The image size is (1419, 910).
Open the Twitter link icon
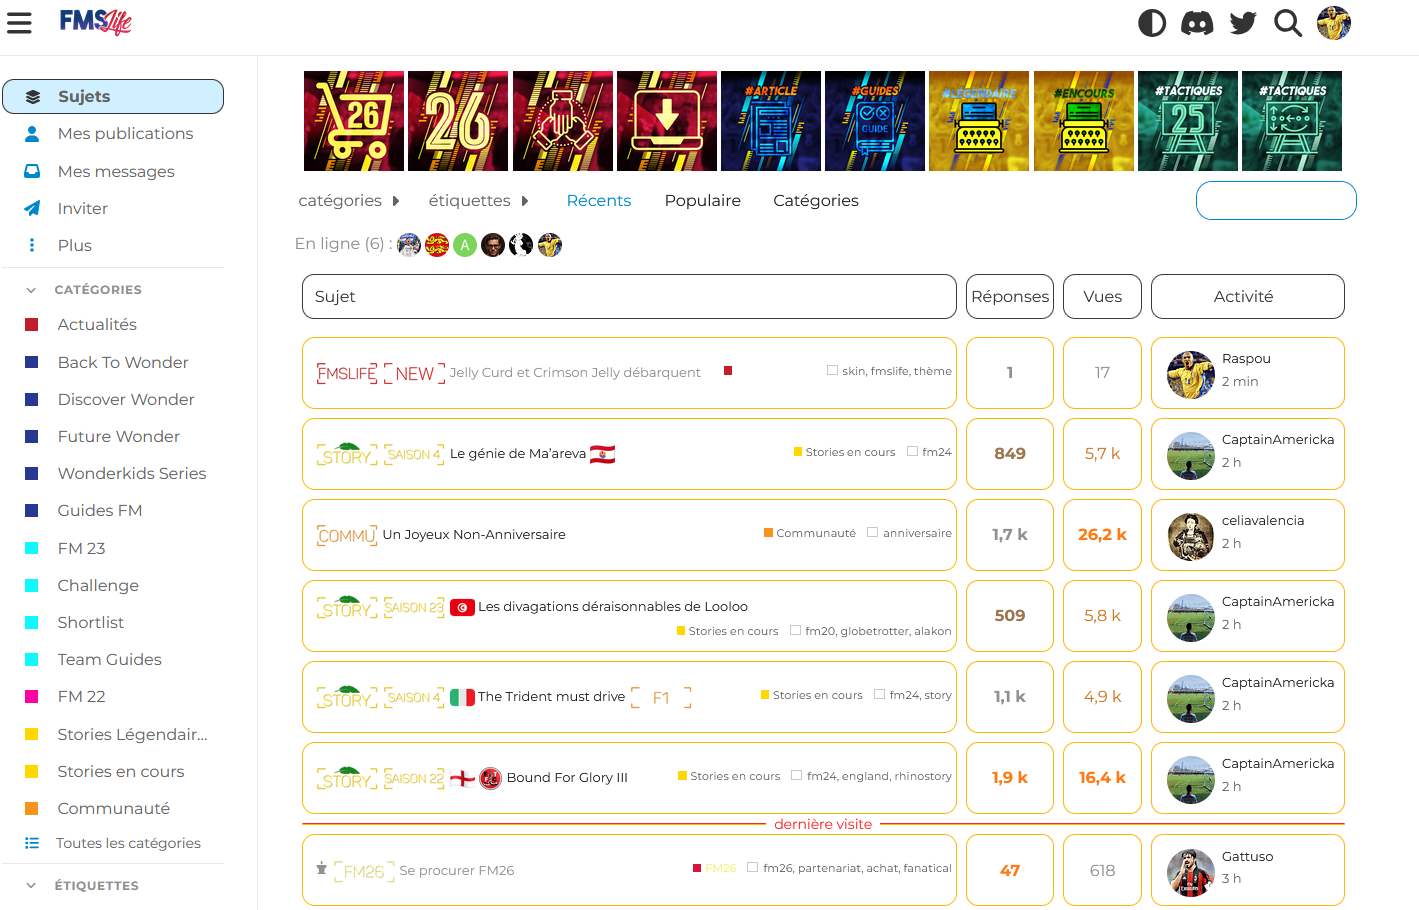click(1243, 23)
